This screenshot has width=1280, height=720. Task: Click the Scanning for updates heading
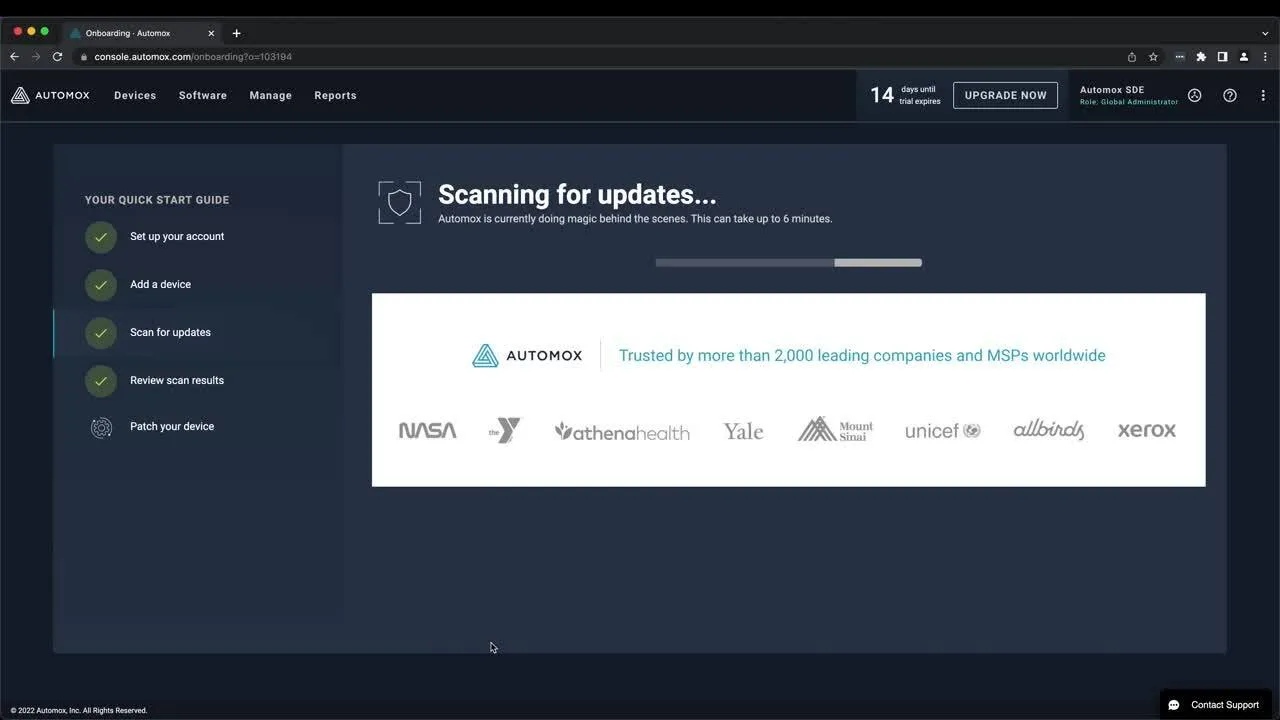pyautogui.click(x=577, y=195)
